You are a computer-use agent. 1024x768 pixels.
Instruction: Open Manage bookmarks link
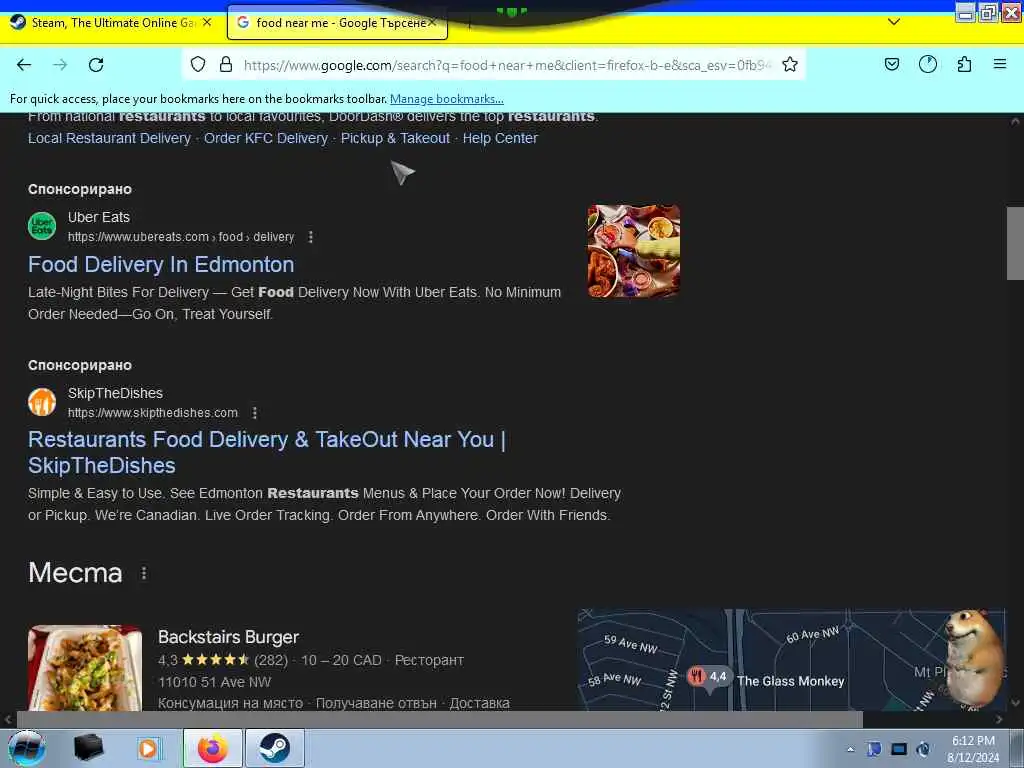[x=447, y=99]
